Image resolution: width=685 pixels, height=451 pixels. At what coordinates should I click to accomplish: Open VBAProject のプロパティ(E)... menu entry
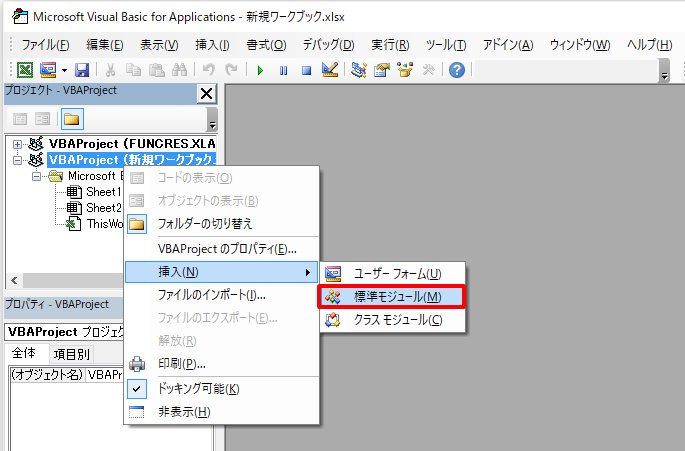point(222,249)
